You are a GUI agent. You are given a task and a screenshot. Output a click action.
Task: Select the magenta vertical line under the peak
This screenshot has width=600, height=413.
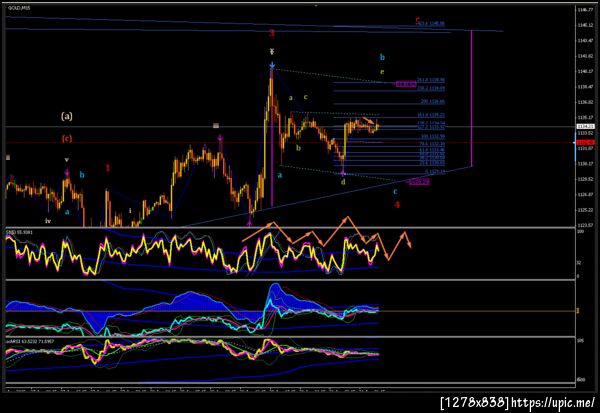(x=272, y=138)
